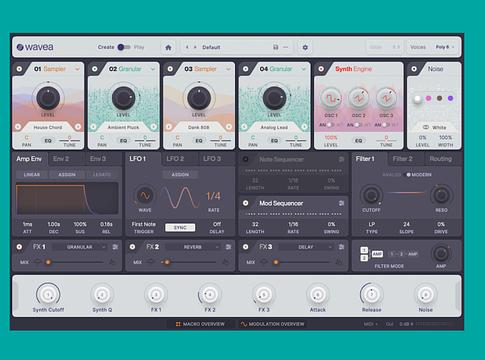Expand 04 Granular engine type dropdown
The height and width of the screenshot is (360, 485).
click(x=304, y=69)
